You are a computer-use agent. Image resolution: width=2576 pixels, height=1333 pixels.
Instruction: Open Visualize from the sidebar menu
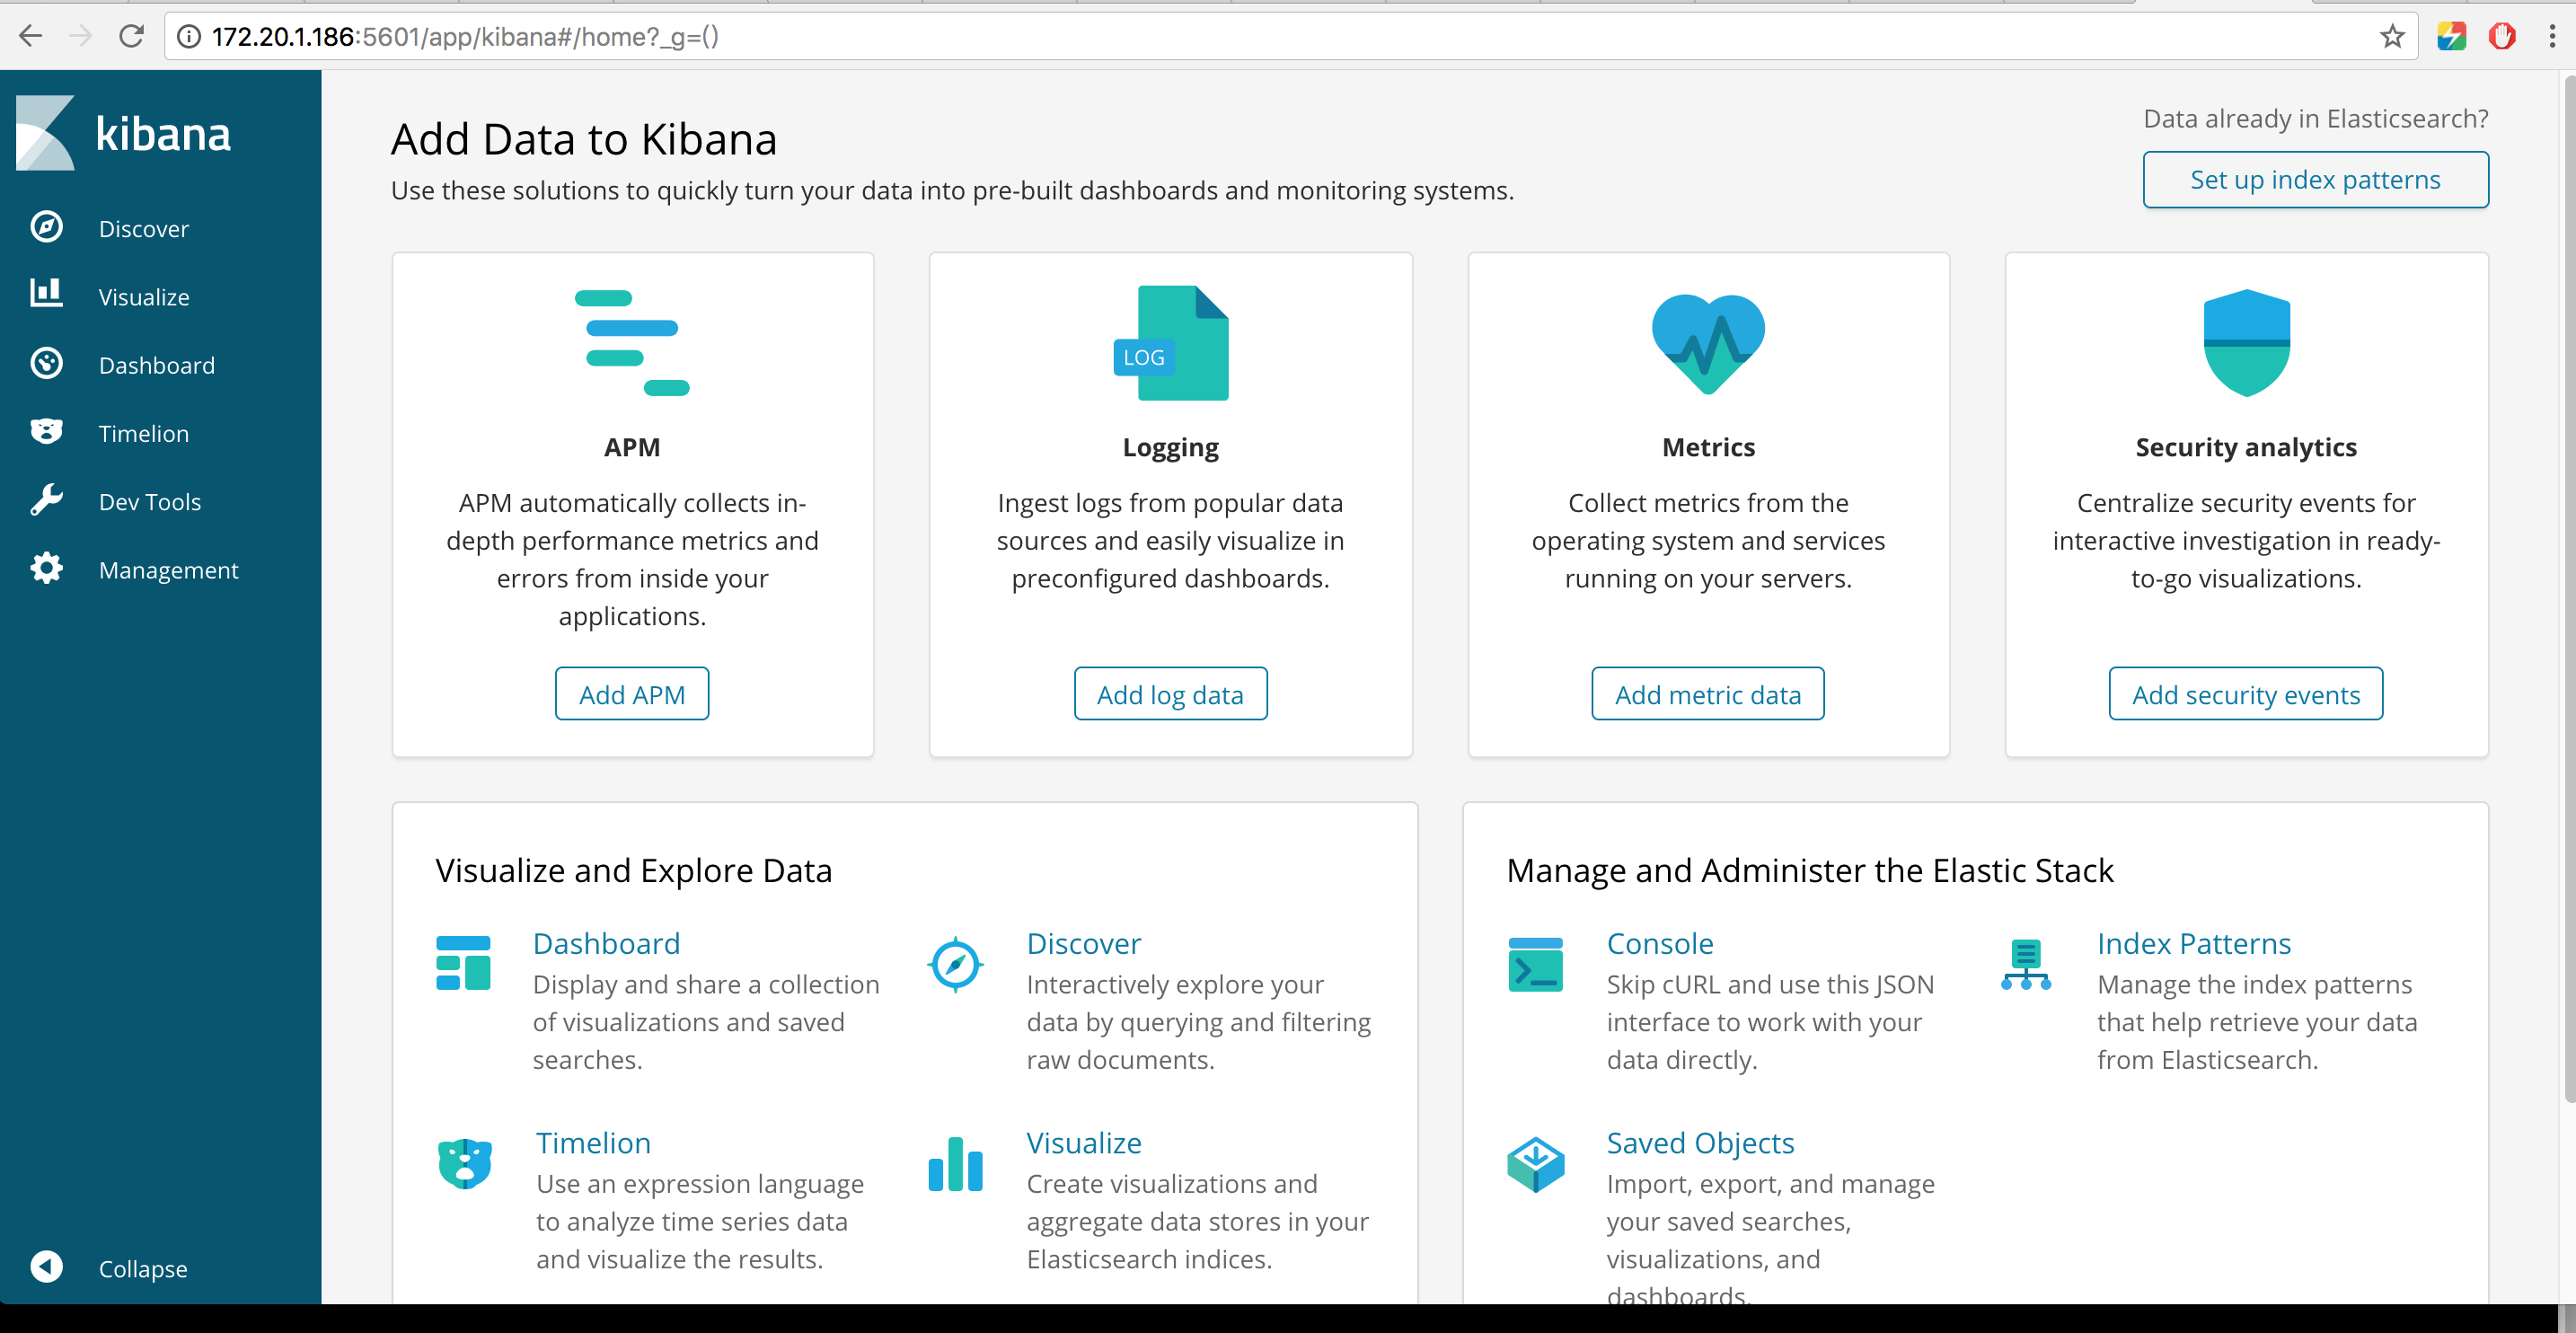144,297
